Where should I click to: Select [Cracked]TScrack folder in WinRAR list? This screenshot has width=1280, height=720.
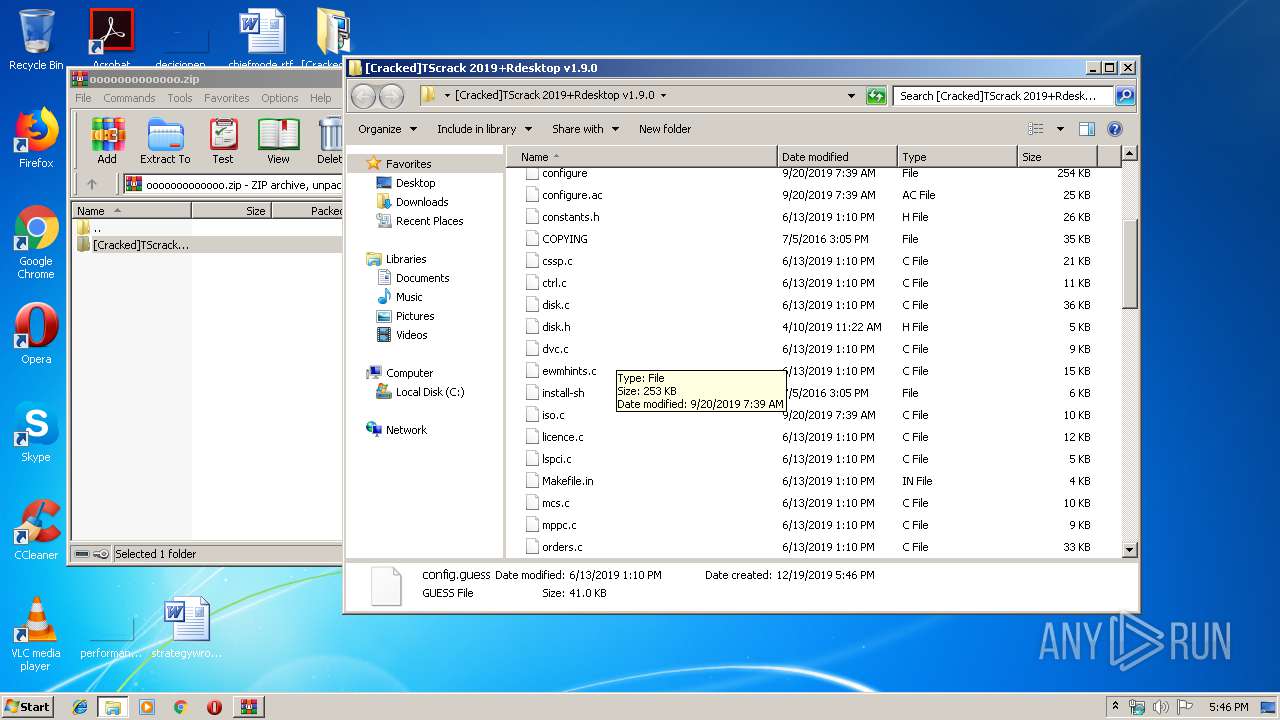(140, 245)
